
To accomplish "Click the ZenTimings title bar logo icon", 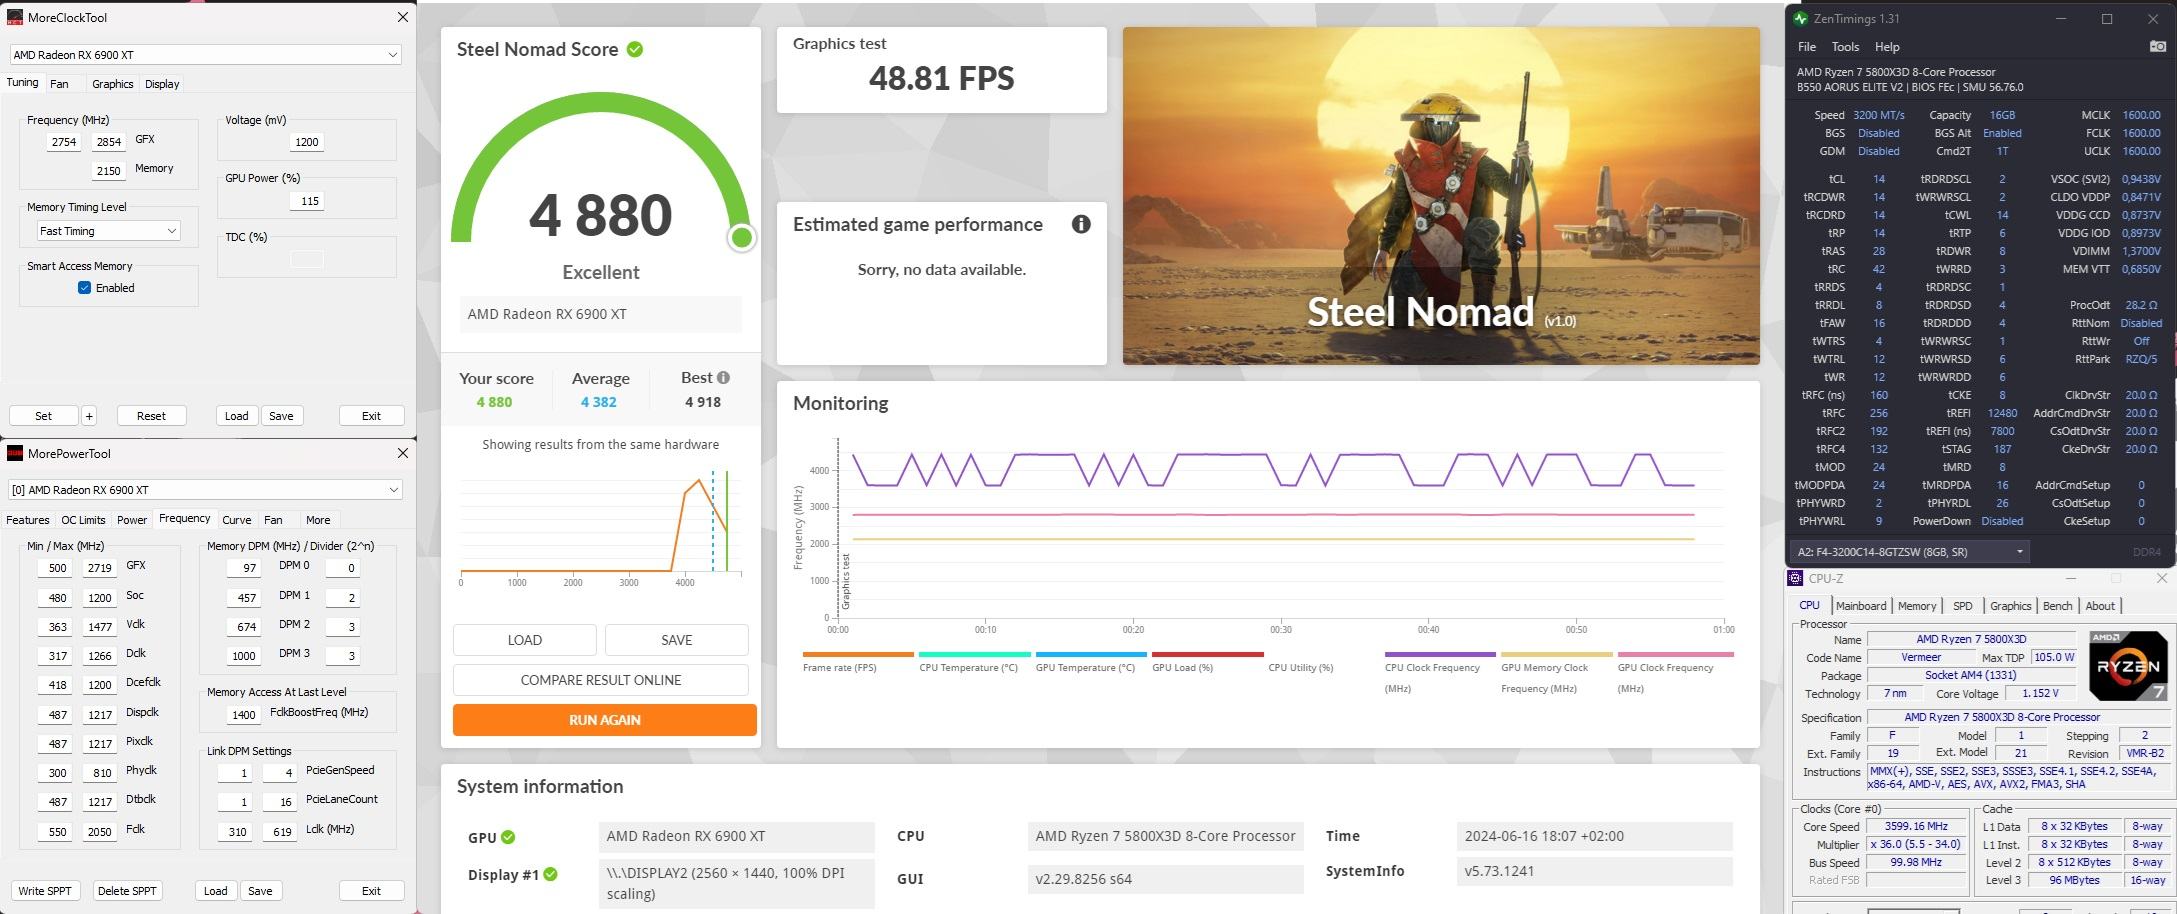I will pyautogui.click(x=1800, y=18).
